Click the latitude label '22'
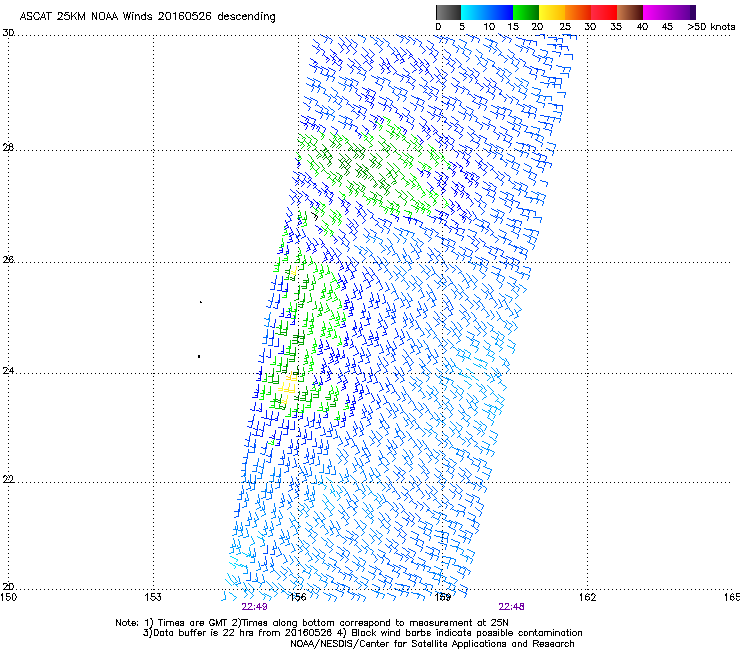This screenshot has width=740, height=650. pos(8,479)
